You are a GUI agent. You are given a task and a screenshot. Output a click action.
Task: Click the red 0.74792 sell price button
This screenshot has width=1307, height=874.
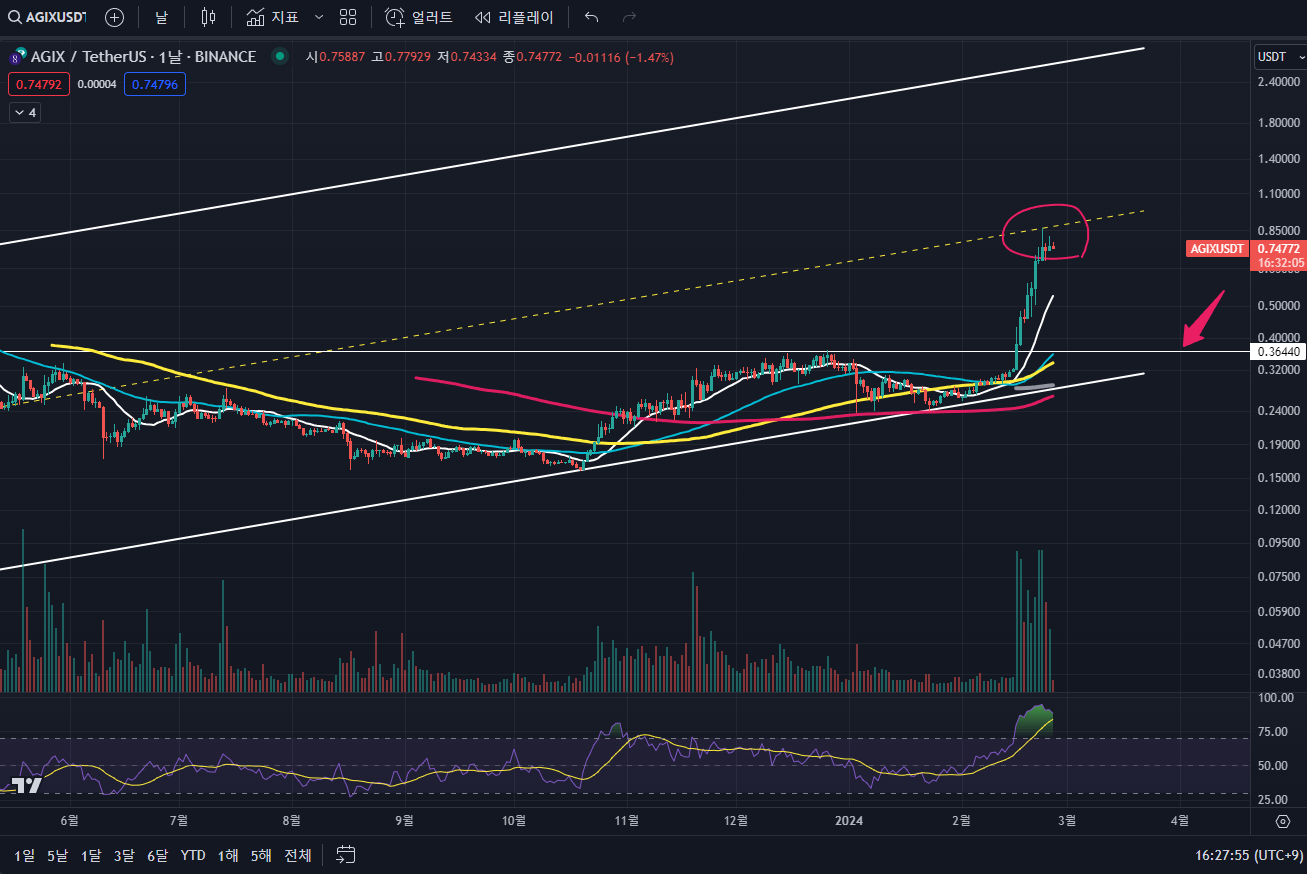40,85
